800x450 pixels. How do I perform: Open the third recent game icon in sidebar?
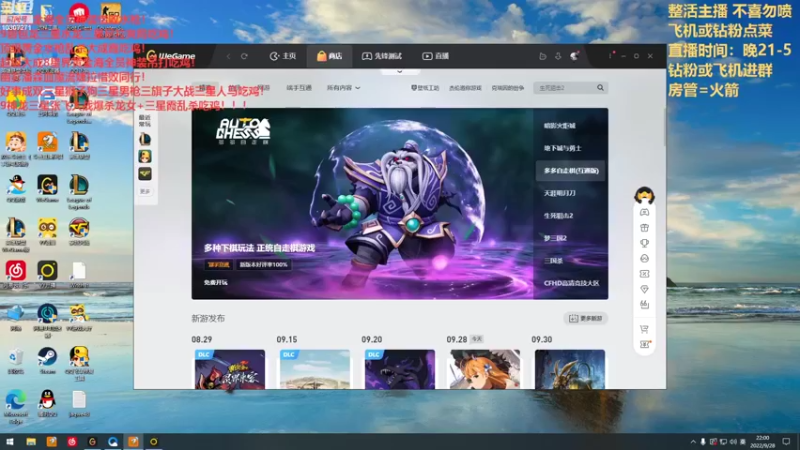(x=145, y=174)
